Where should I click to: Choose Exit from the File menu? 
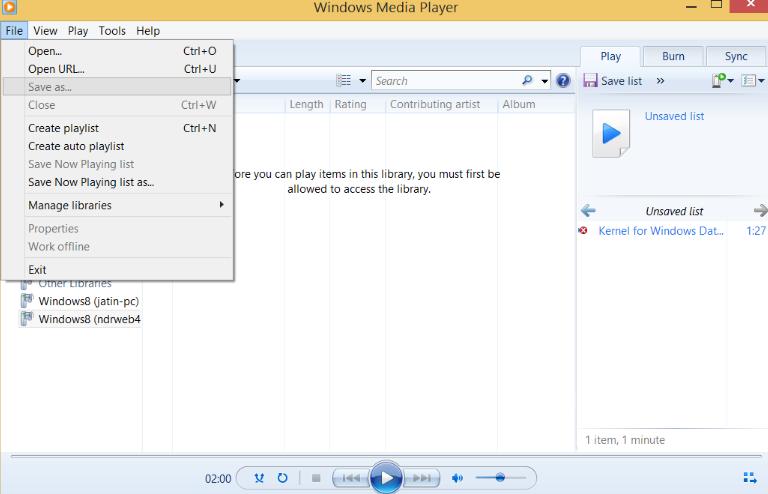point(118,270)
